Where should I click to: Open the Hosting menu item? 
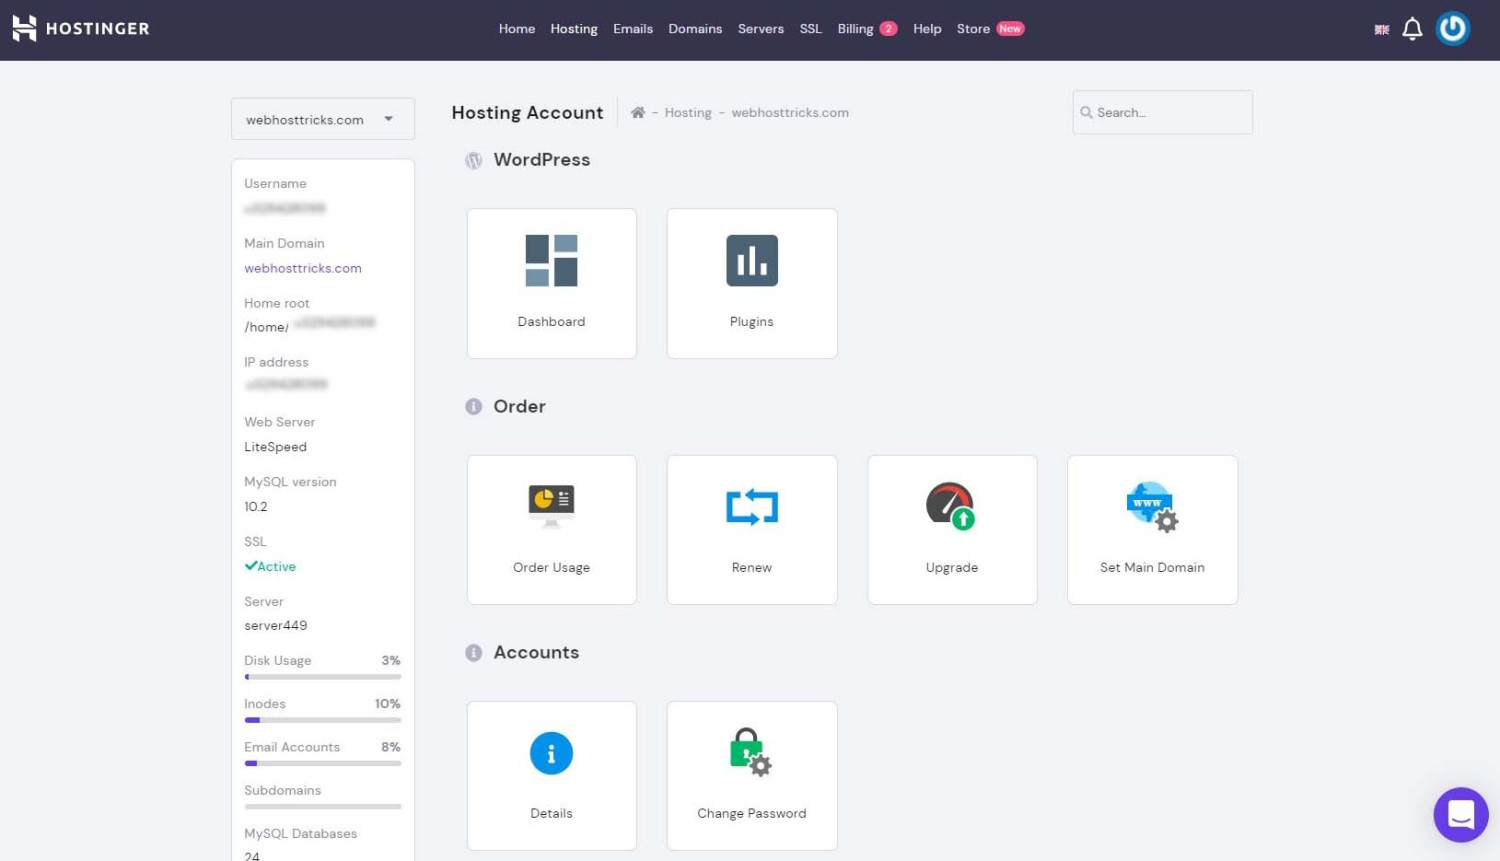[x=573, y=29]
